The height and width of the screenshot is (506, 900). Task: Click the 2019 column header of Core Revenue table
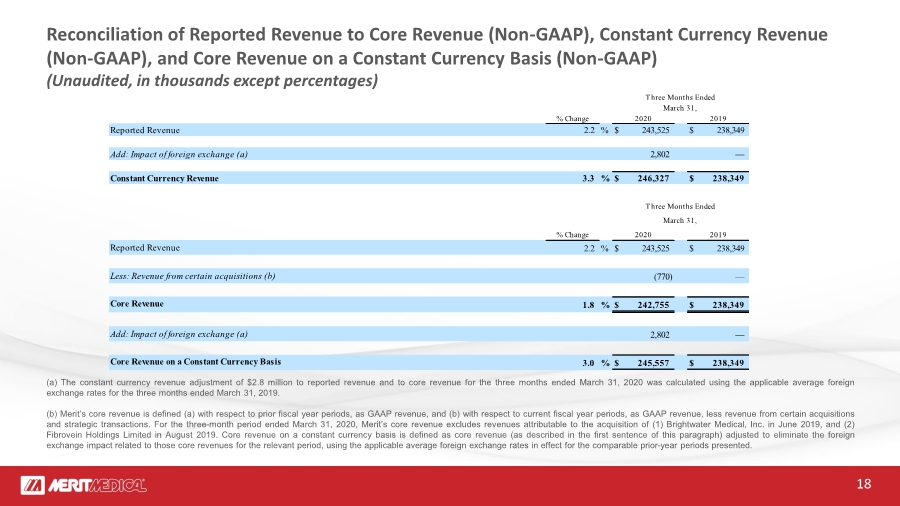717,235
